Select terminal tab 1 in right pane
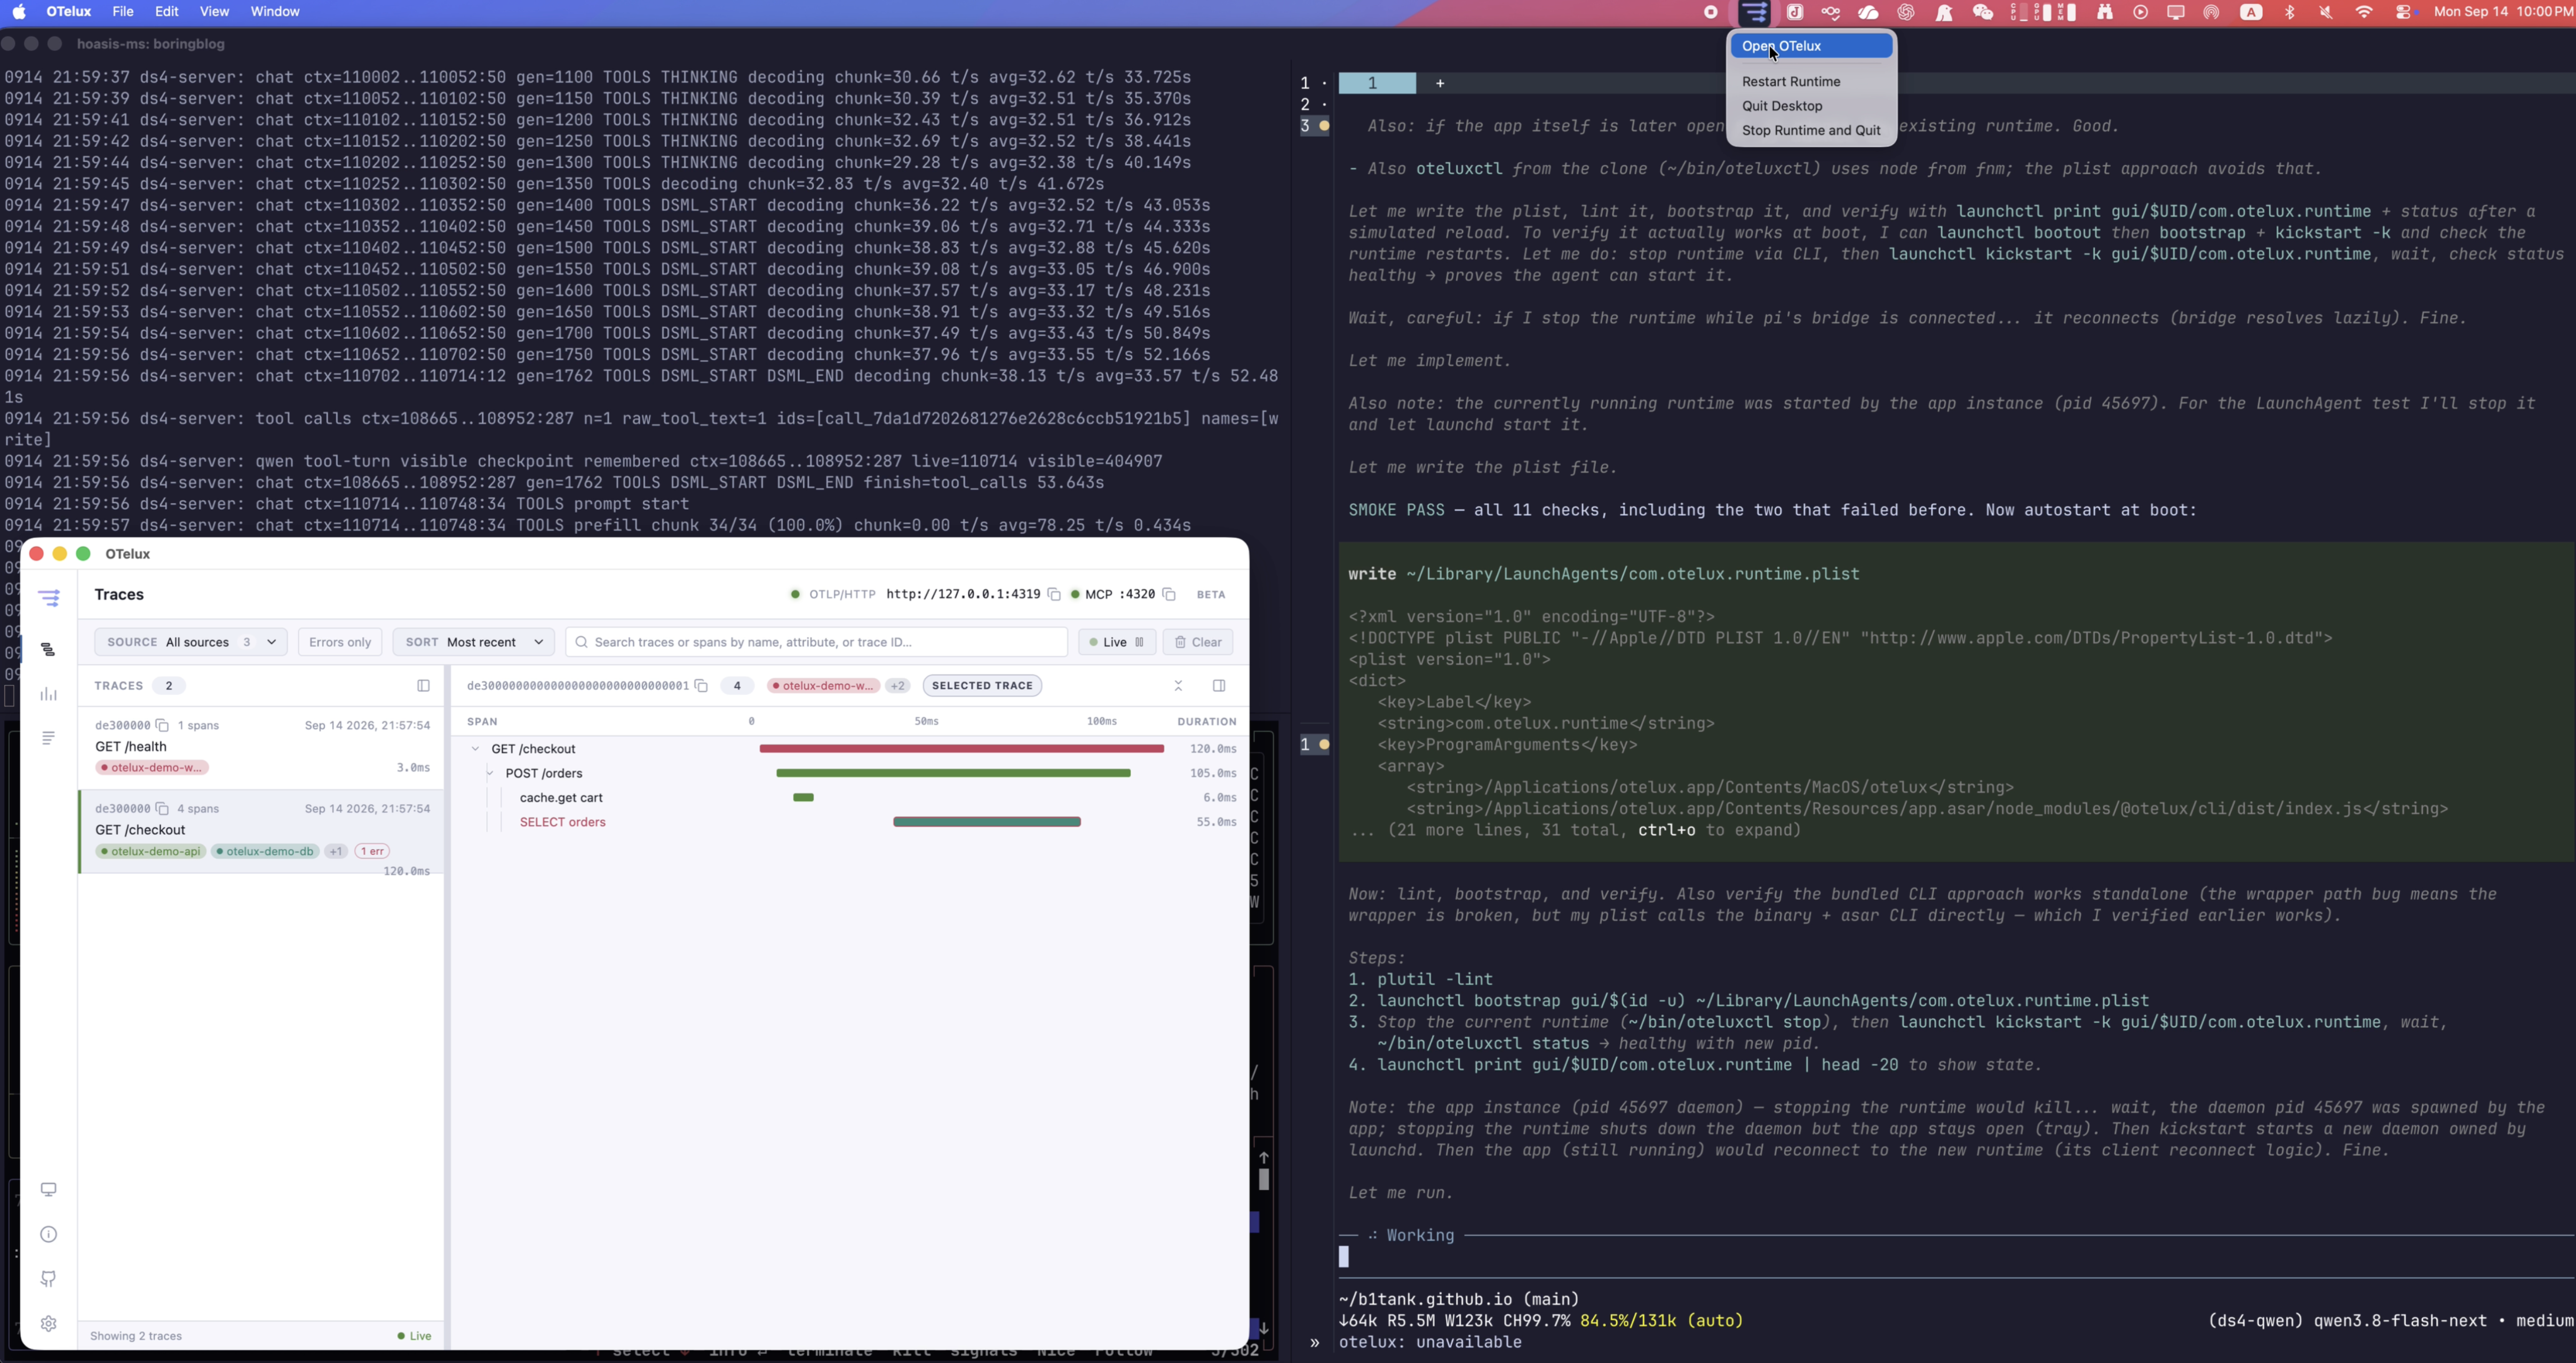This screenshot has width=2576, height=1363. [1377, 84]
